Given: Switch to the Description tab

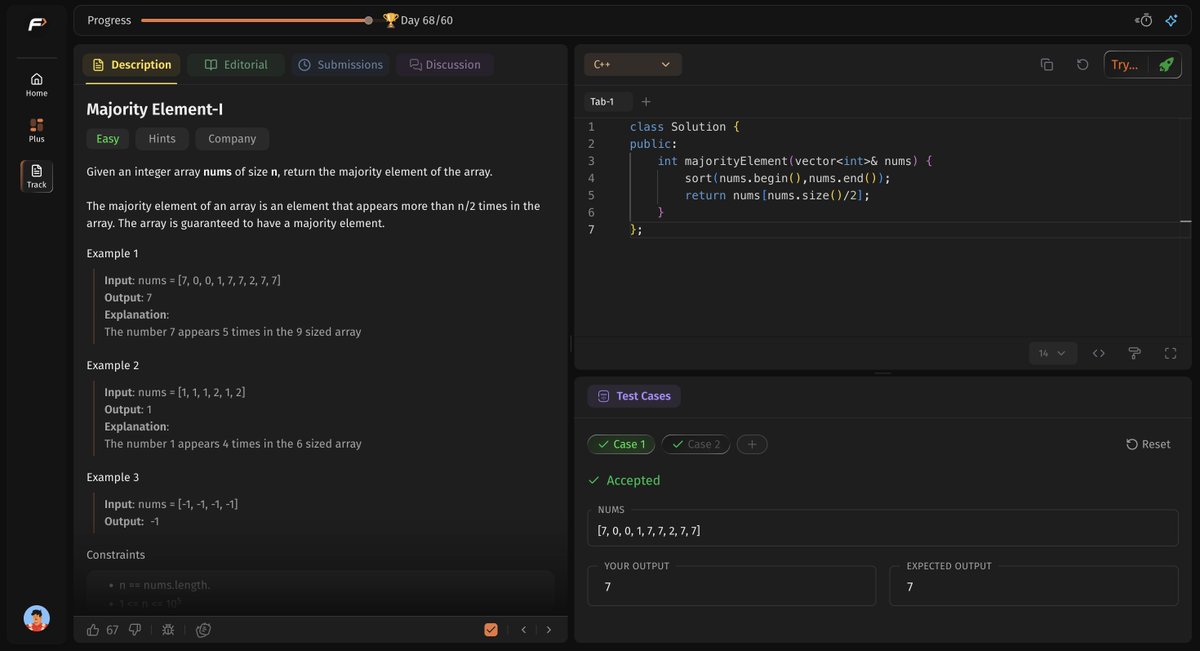Looking at the screenshot, I should click(x=131, y=64).
